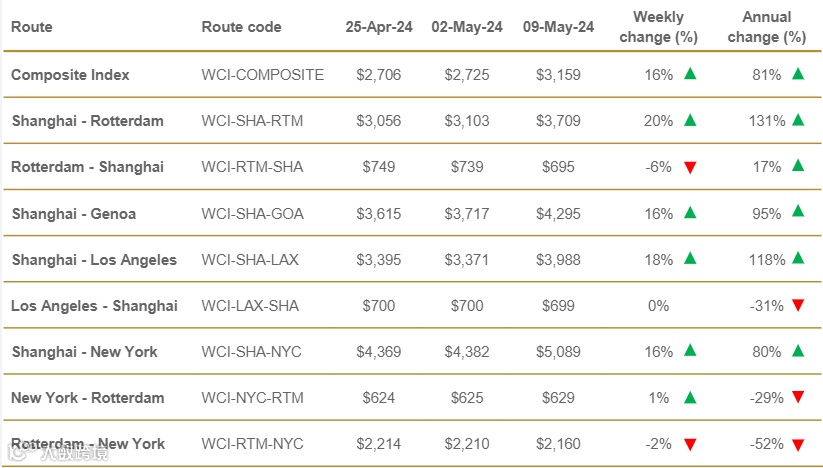Click green arrow beside 131% annual change

tap(797, 120)
